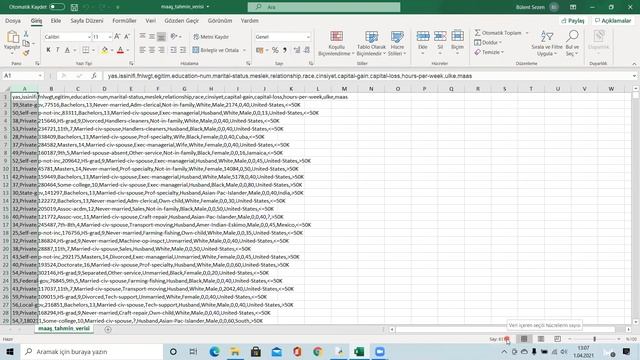This screenshot has width=640, height=360.
Task: Toggle bold formatting K button
Action: click(48, 50)
